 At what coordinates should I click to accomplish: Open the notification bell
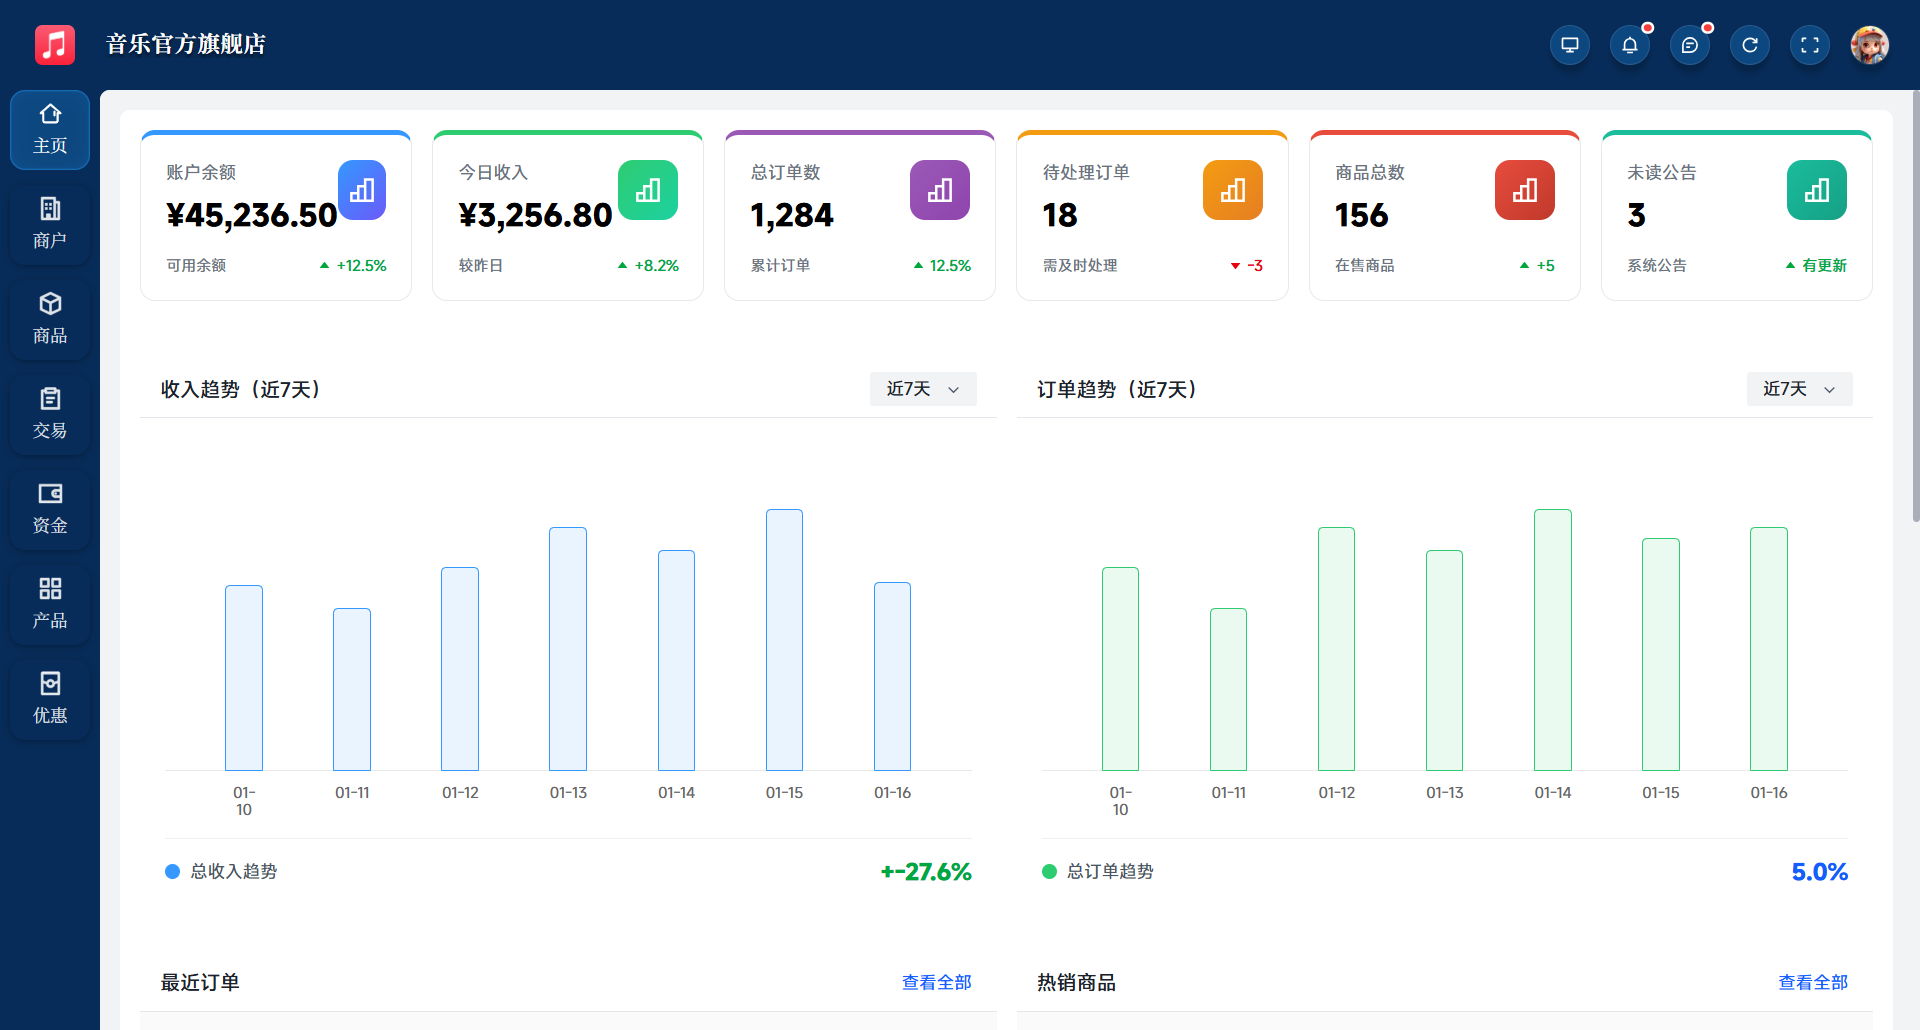(1630, 45)
